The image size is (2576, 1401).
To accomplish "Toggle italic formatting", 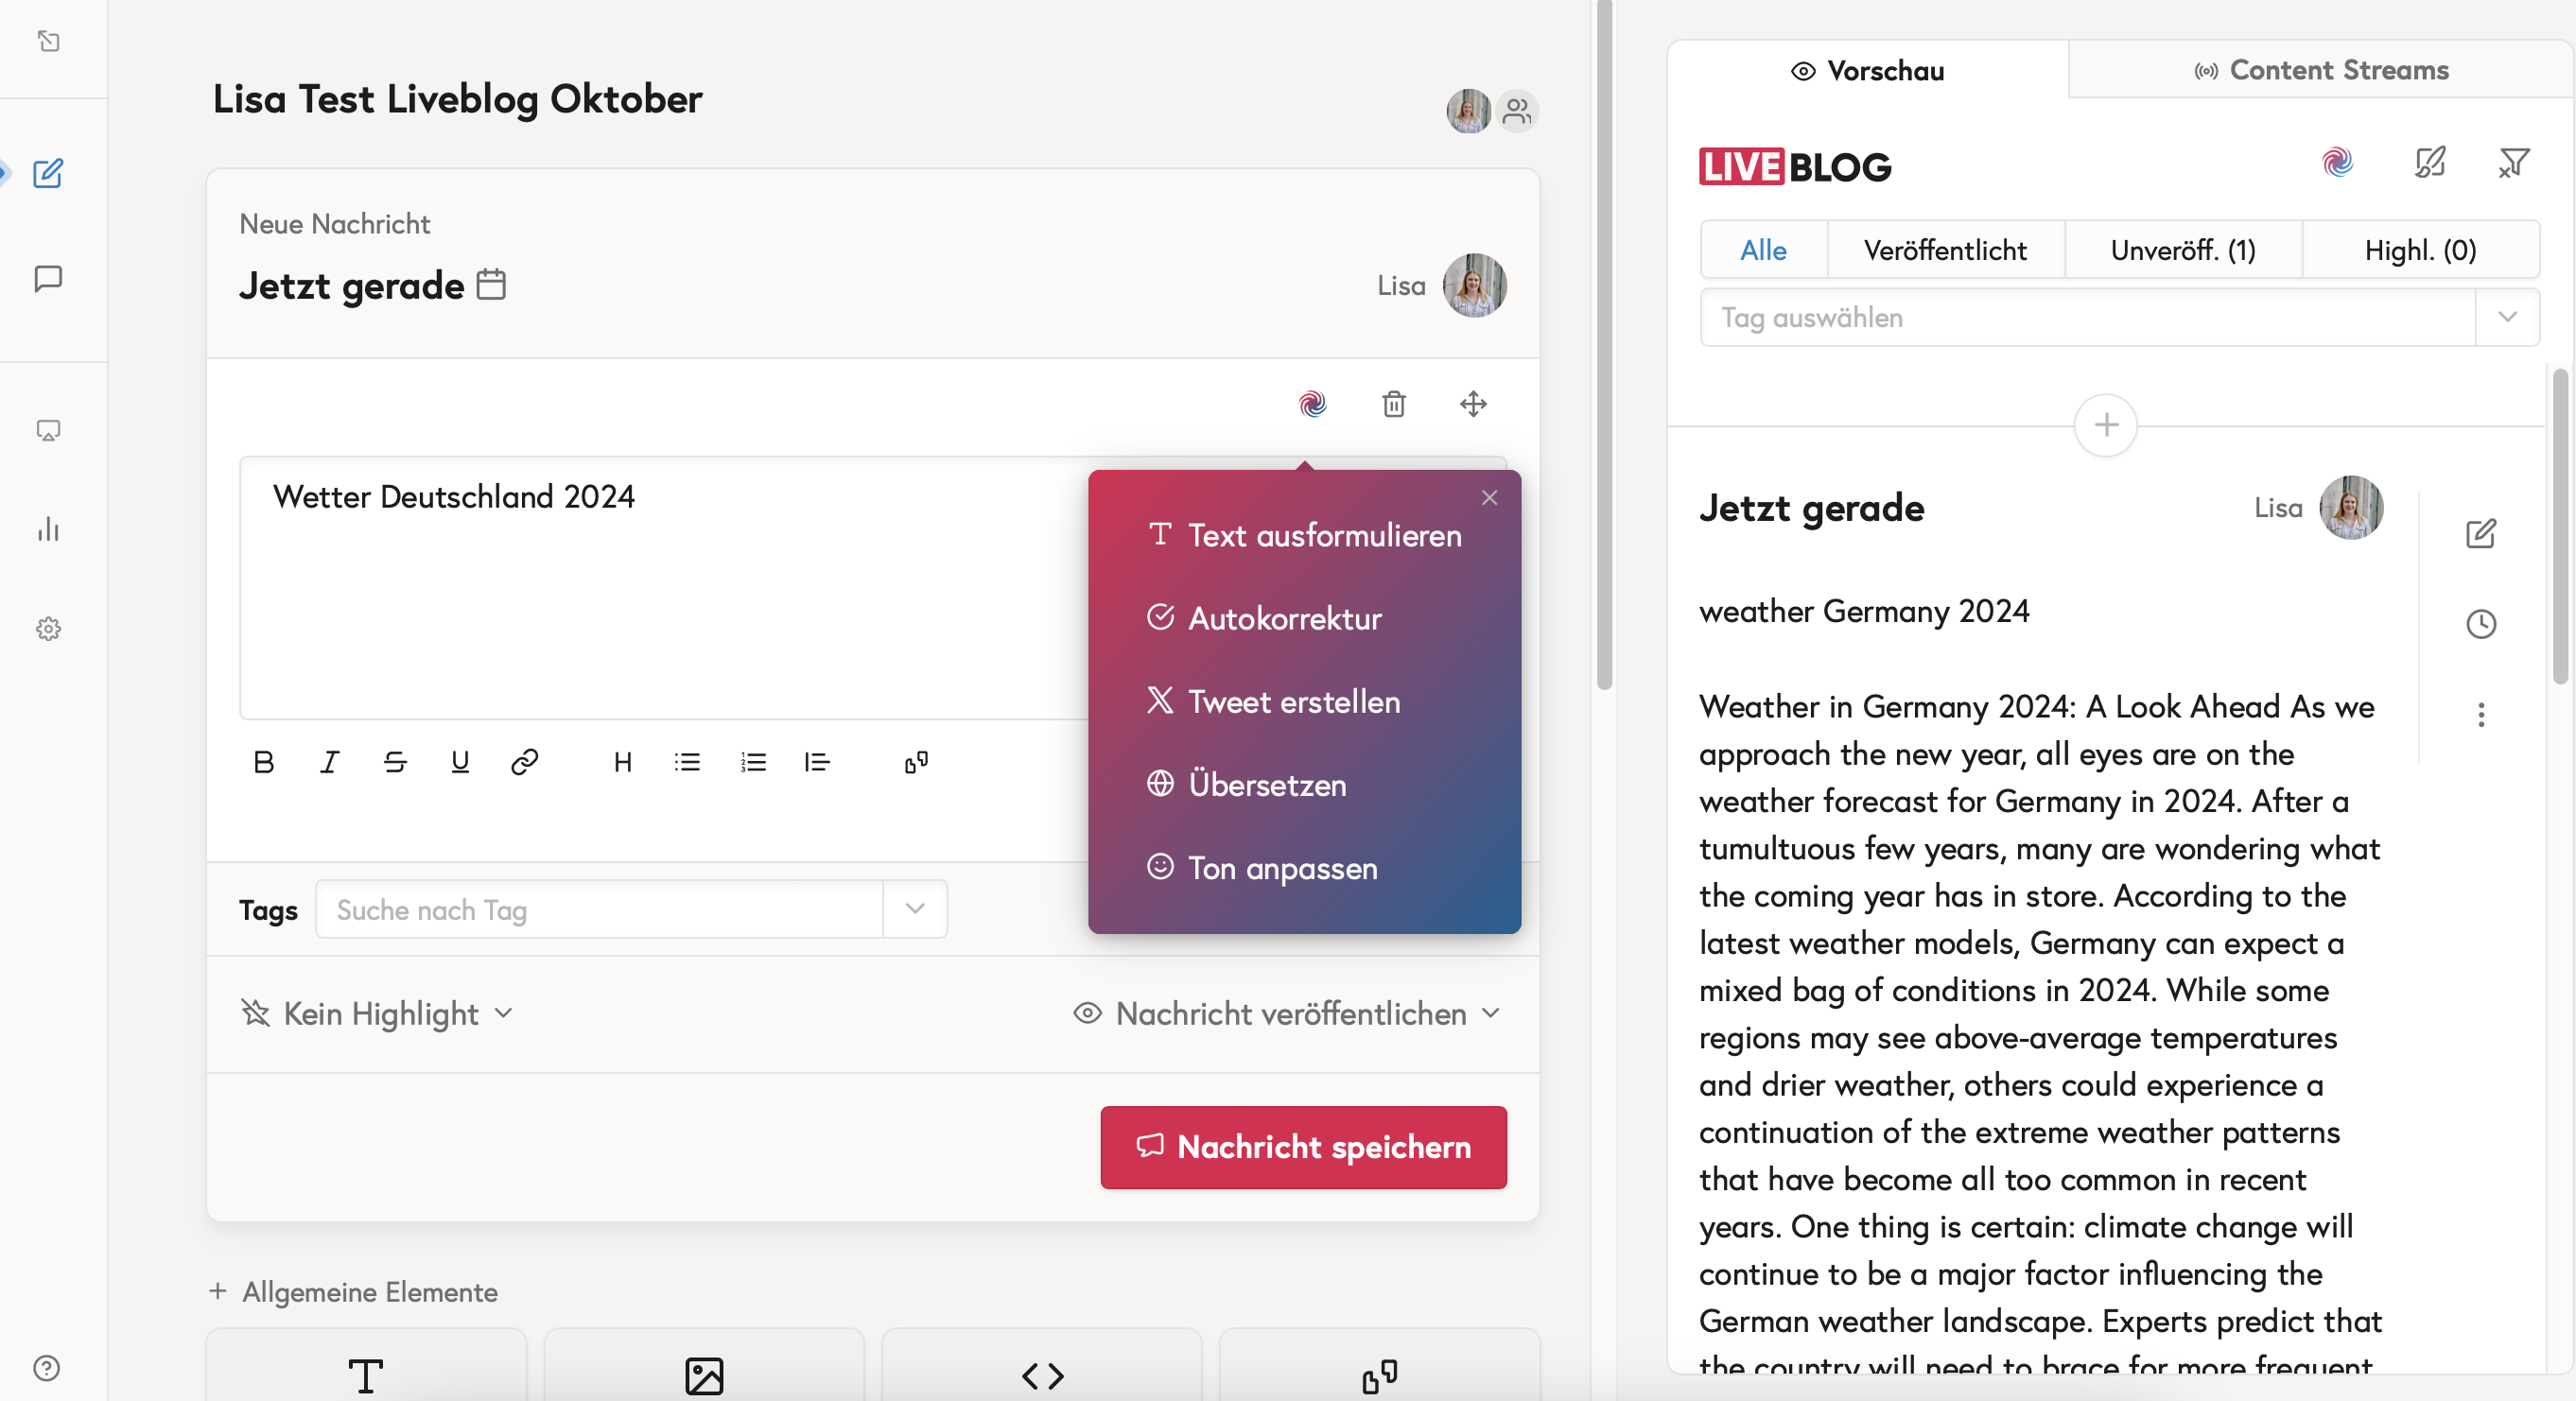I will click(329, 762).
